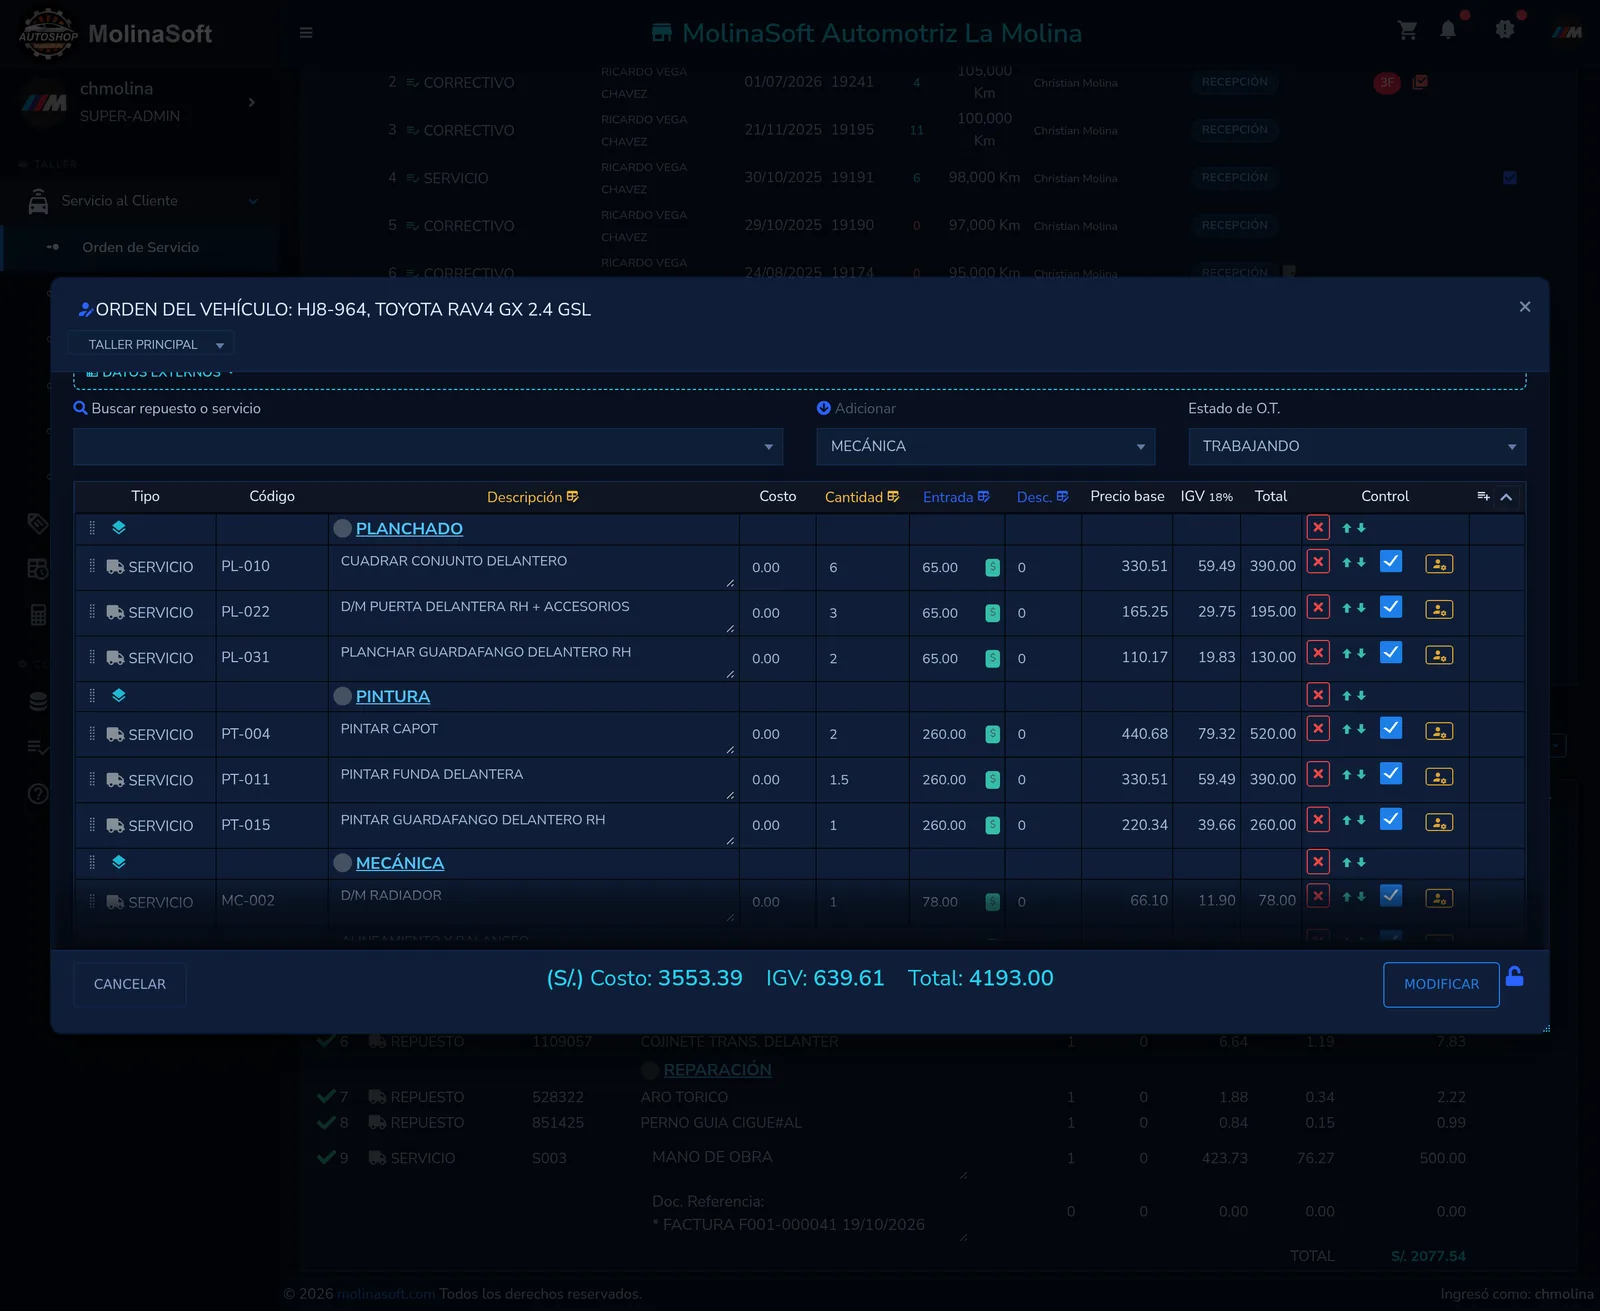Image resolution: width=1600 pixels, height=1311 pixels.
Task: Open Orden de Servicio in the sidebar
Action: tap(140, 247)
